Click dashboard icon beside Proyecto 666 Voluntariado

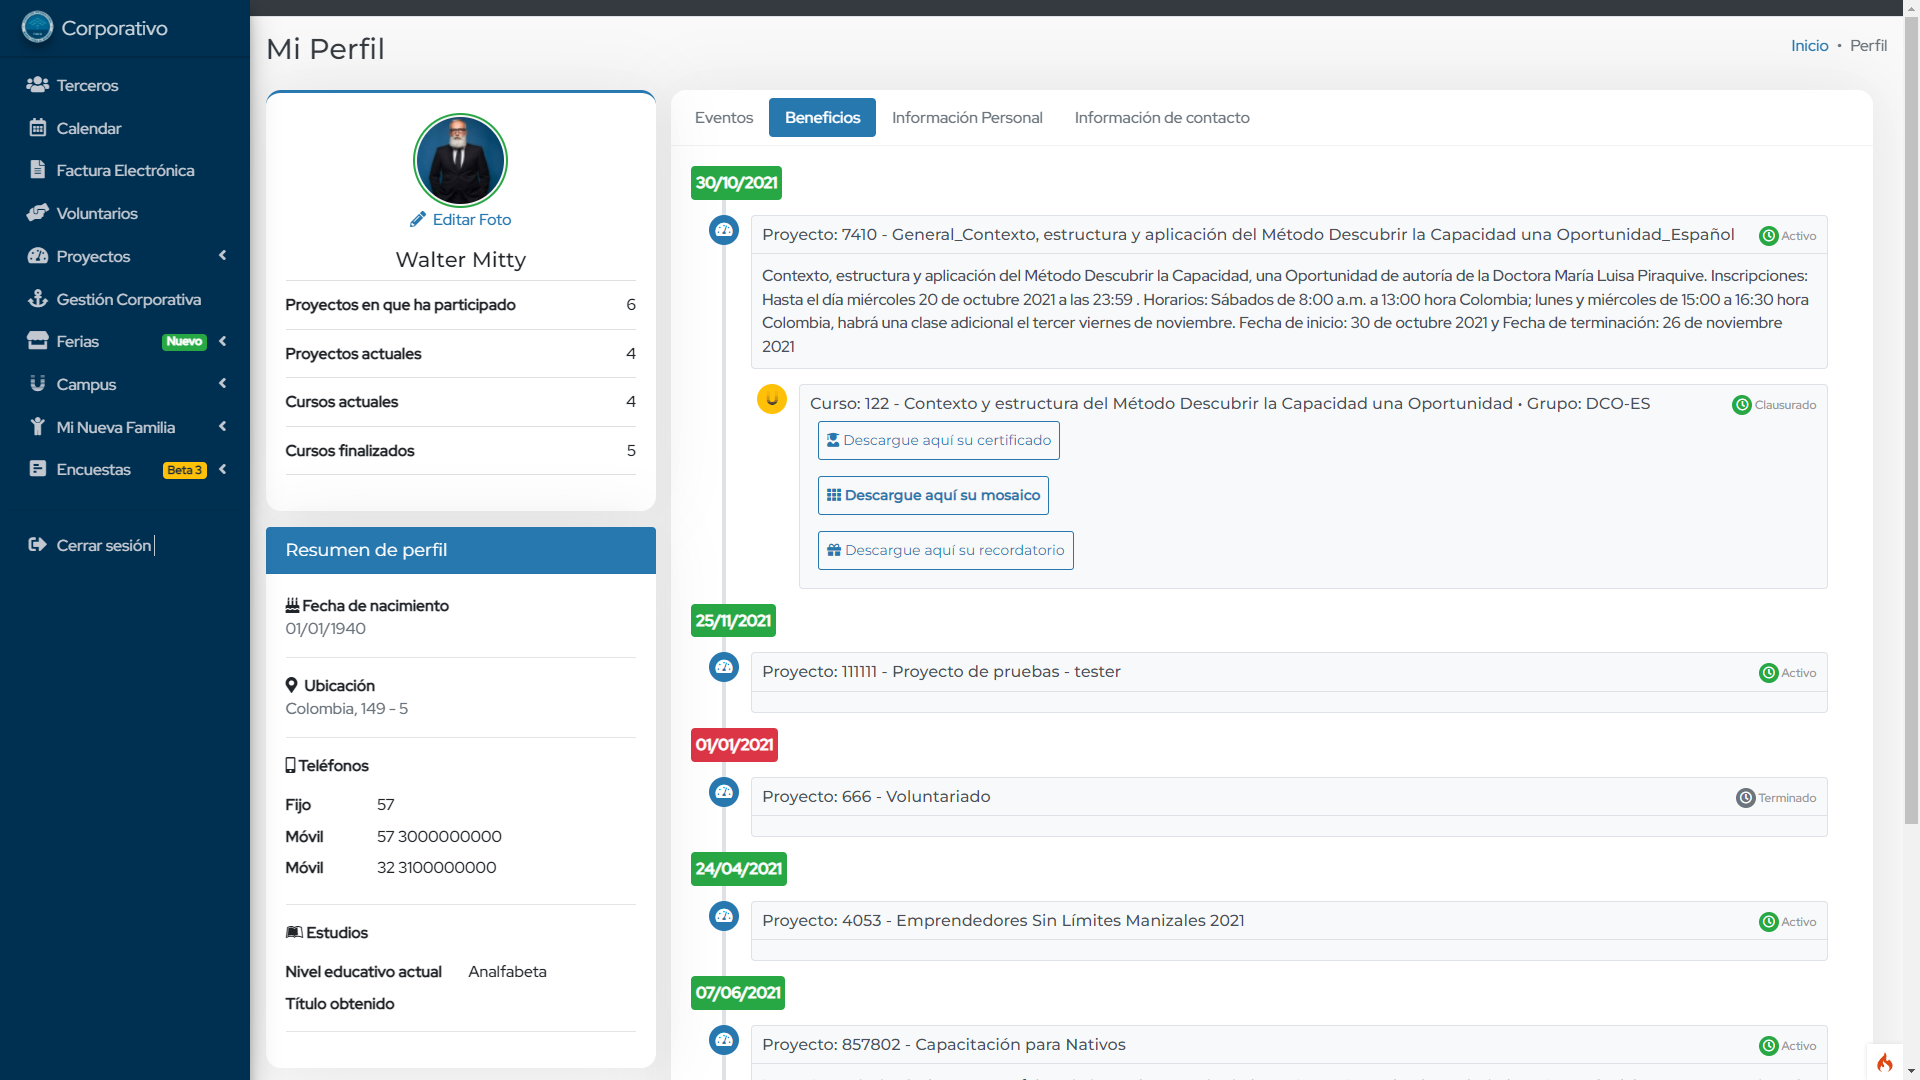(723, 792)
